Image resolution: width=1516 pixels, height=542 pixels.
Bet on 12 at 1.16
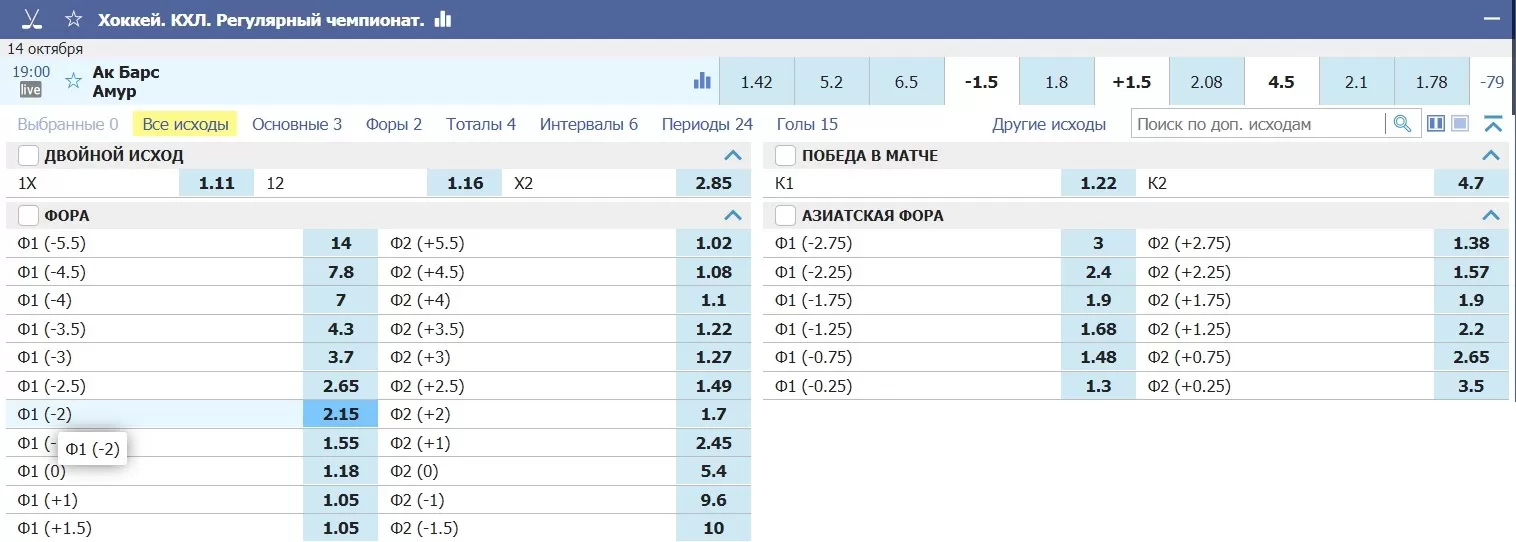[465, 183]
